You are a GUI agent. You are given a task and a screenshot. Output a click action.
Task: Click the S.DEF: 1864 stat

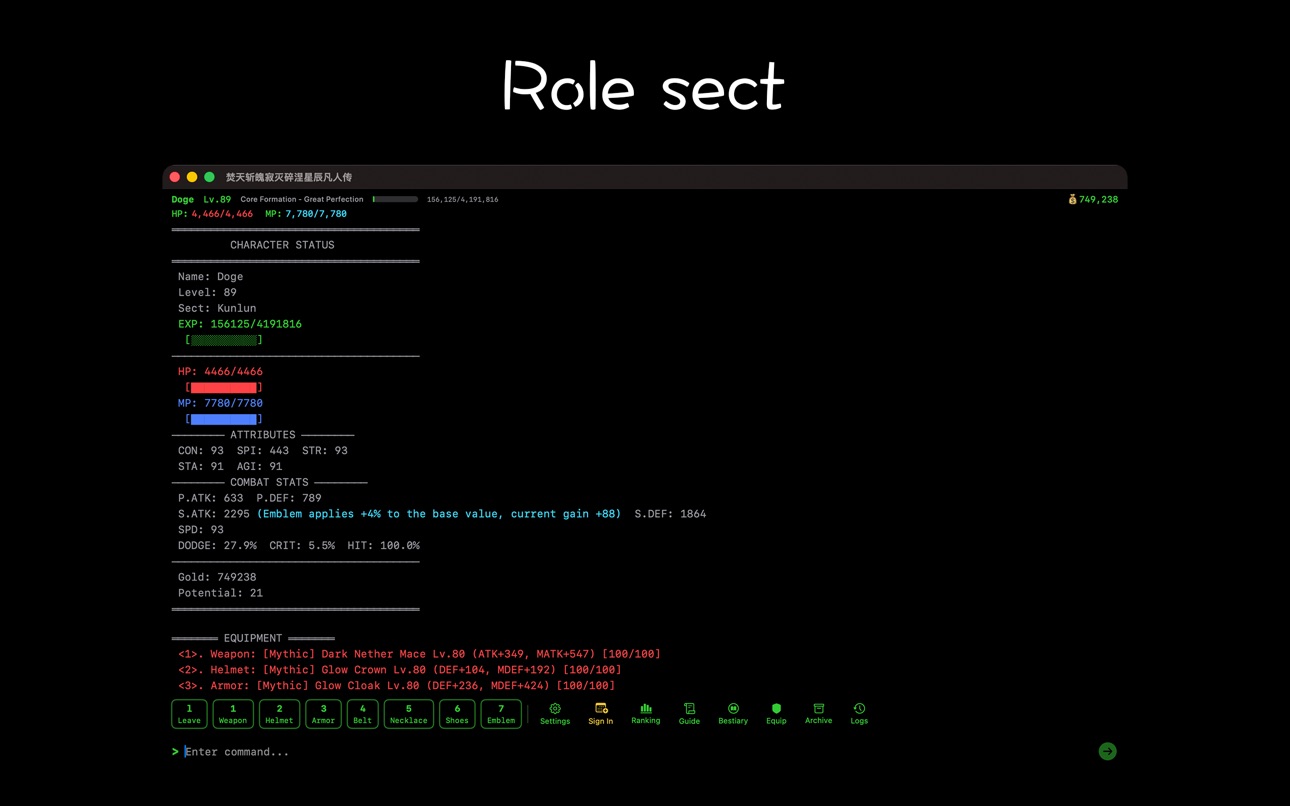coord(670,514)
